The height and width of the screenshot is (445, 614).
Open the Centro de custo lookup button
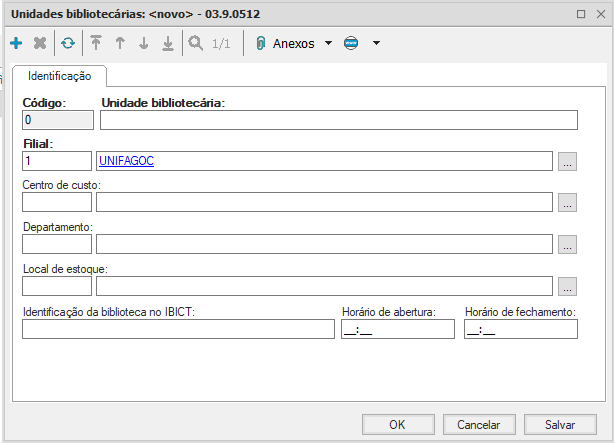pos(567,202)
